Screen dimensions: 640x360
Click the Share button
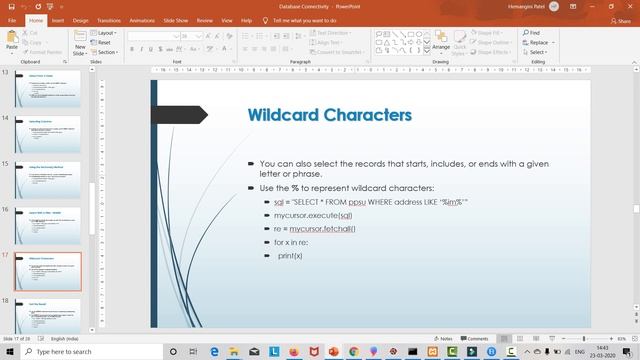(621, 21)
